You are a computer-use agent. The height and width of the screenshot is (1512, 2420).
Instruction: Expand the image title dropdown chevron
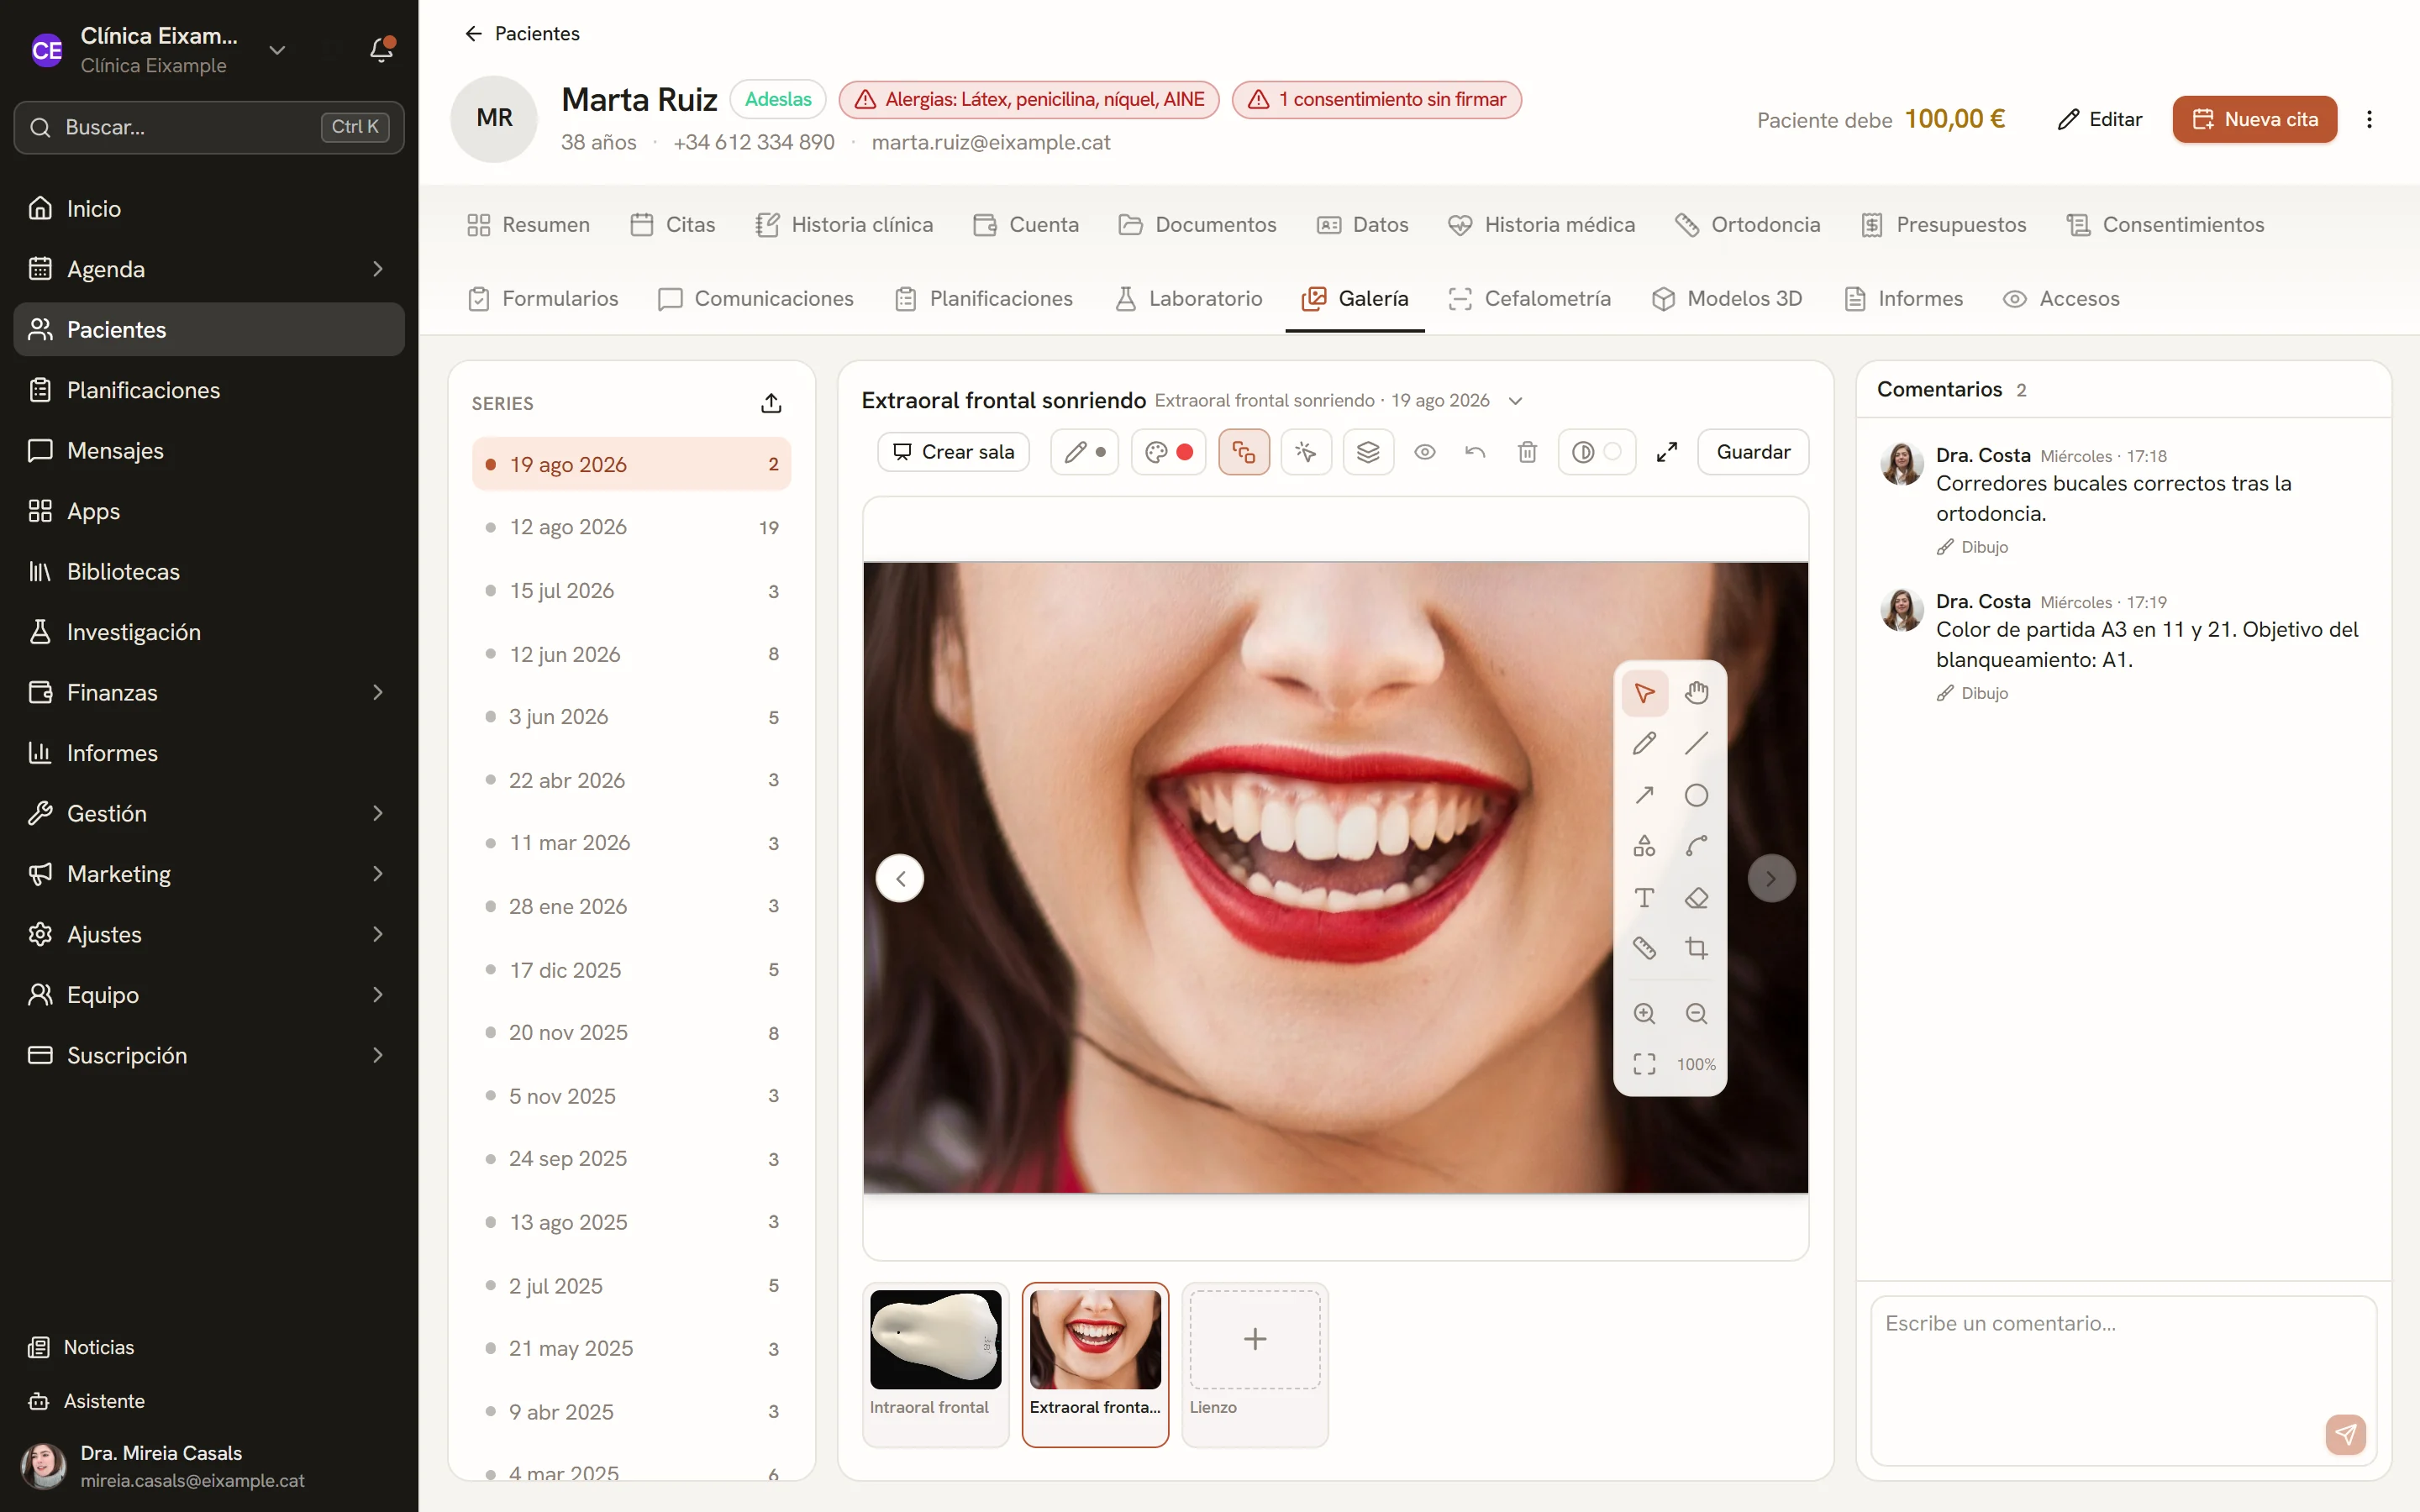[x=1515, y=401]
